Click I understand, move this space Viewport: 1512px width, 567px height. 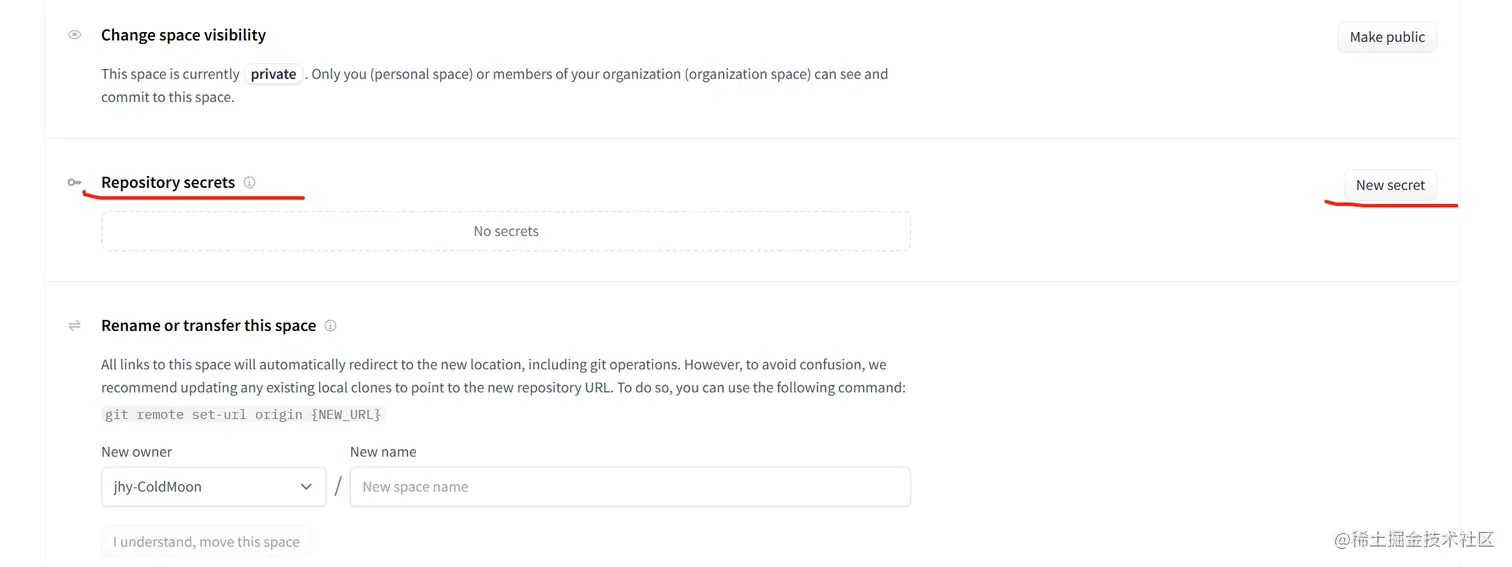(x=206, y=542)
